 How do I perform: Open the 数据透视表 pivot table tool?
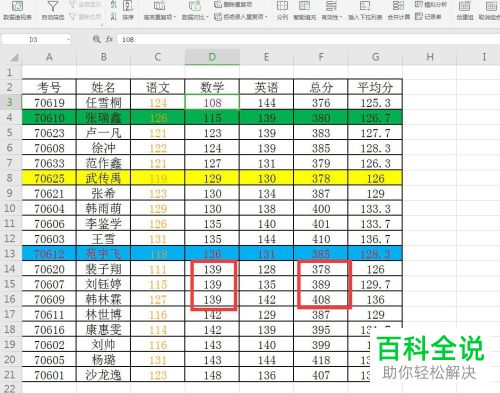[x=17, y=10]
